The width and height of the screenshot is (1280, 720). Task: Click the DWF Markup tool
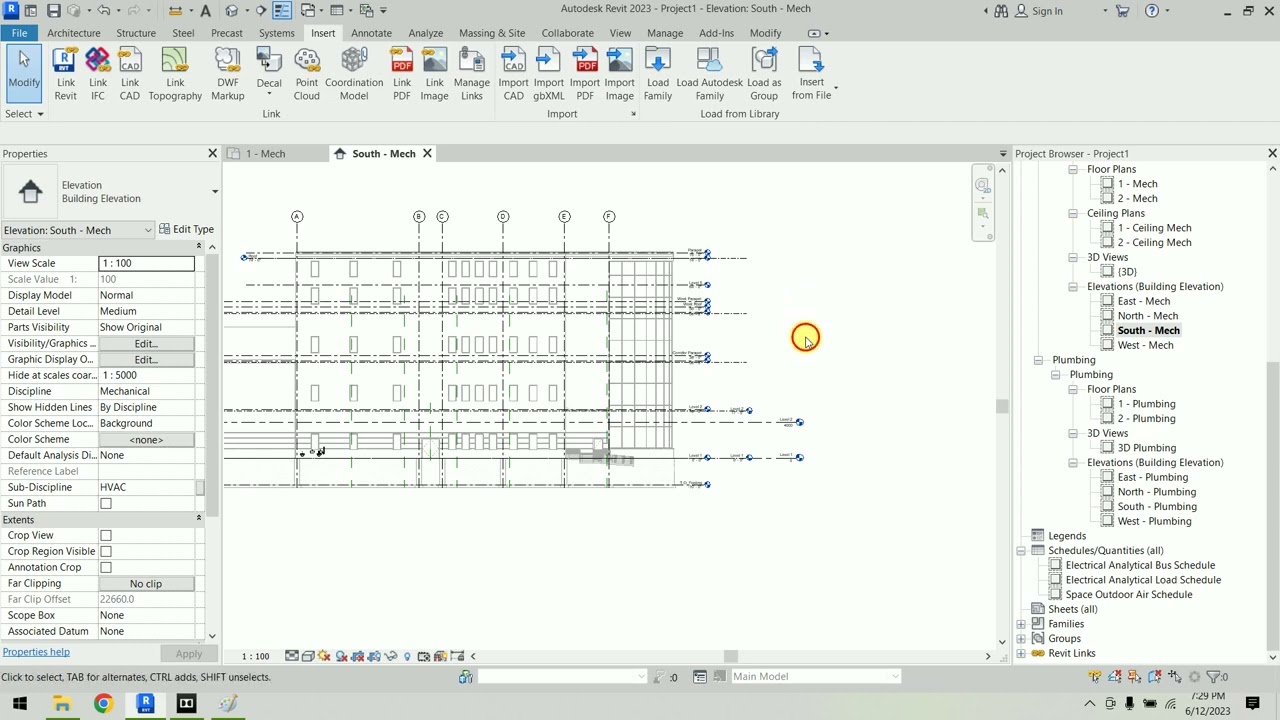pyautogui.click(x=227, y=73)
